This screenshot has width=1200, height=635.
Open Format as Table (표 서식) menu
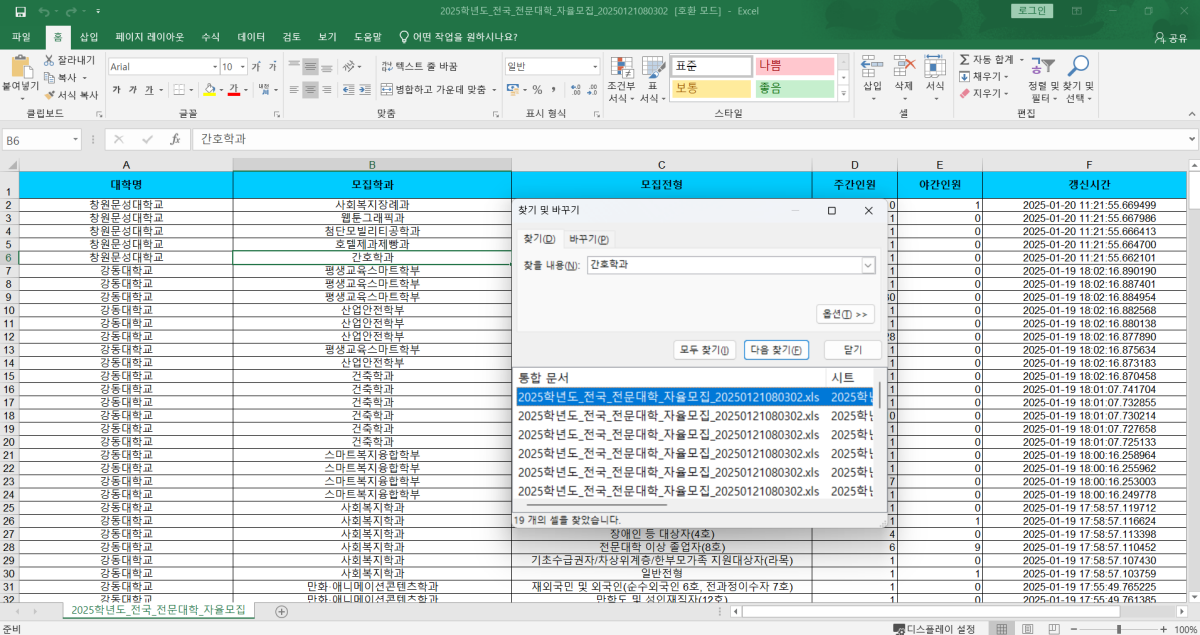pos(652,79)
